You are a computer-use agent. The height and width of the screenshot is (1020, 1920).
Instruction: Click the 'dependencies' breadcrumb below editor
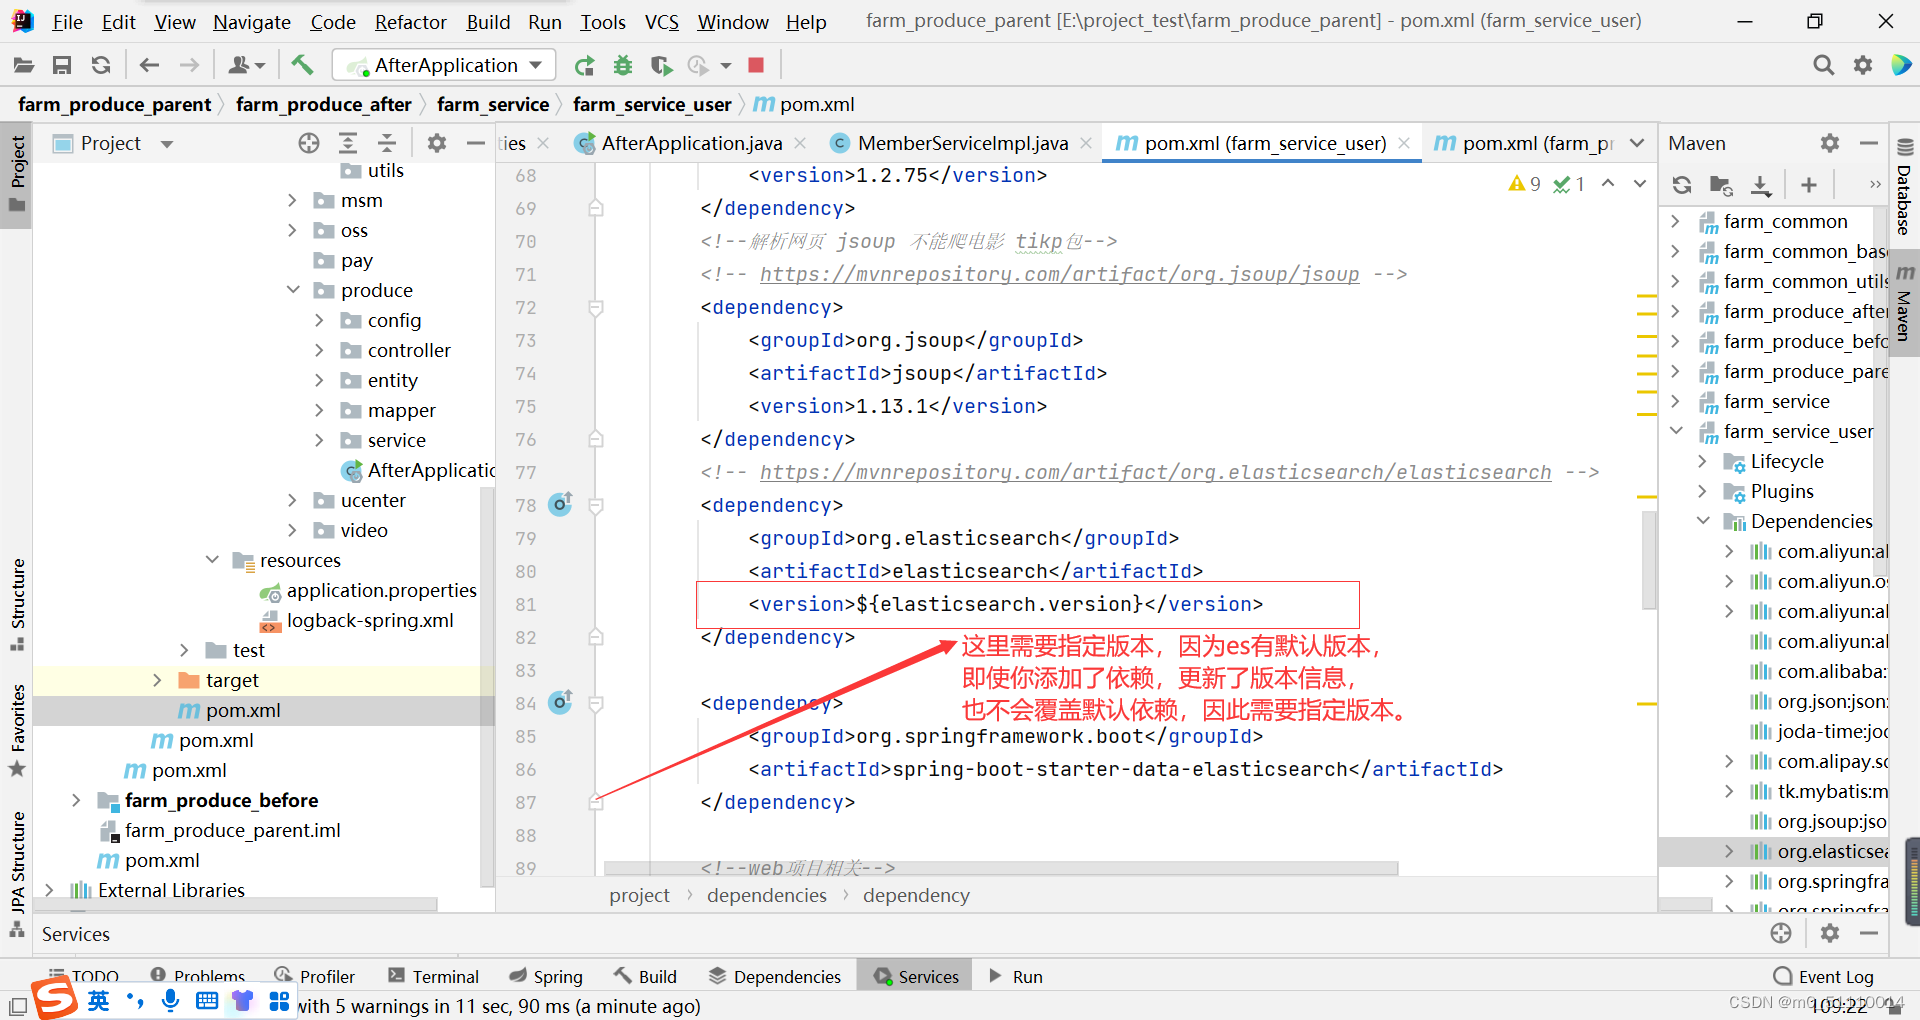pos(766,895)
